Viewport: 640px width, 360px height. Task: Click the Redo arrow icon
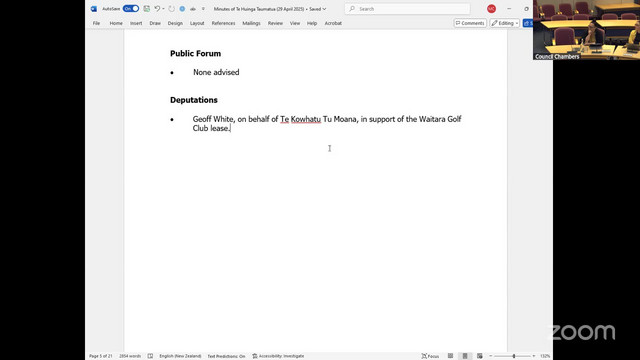(171, 9)
